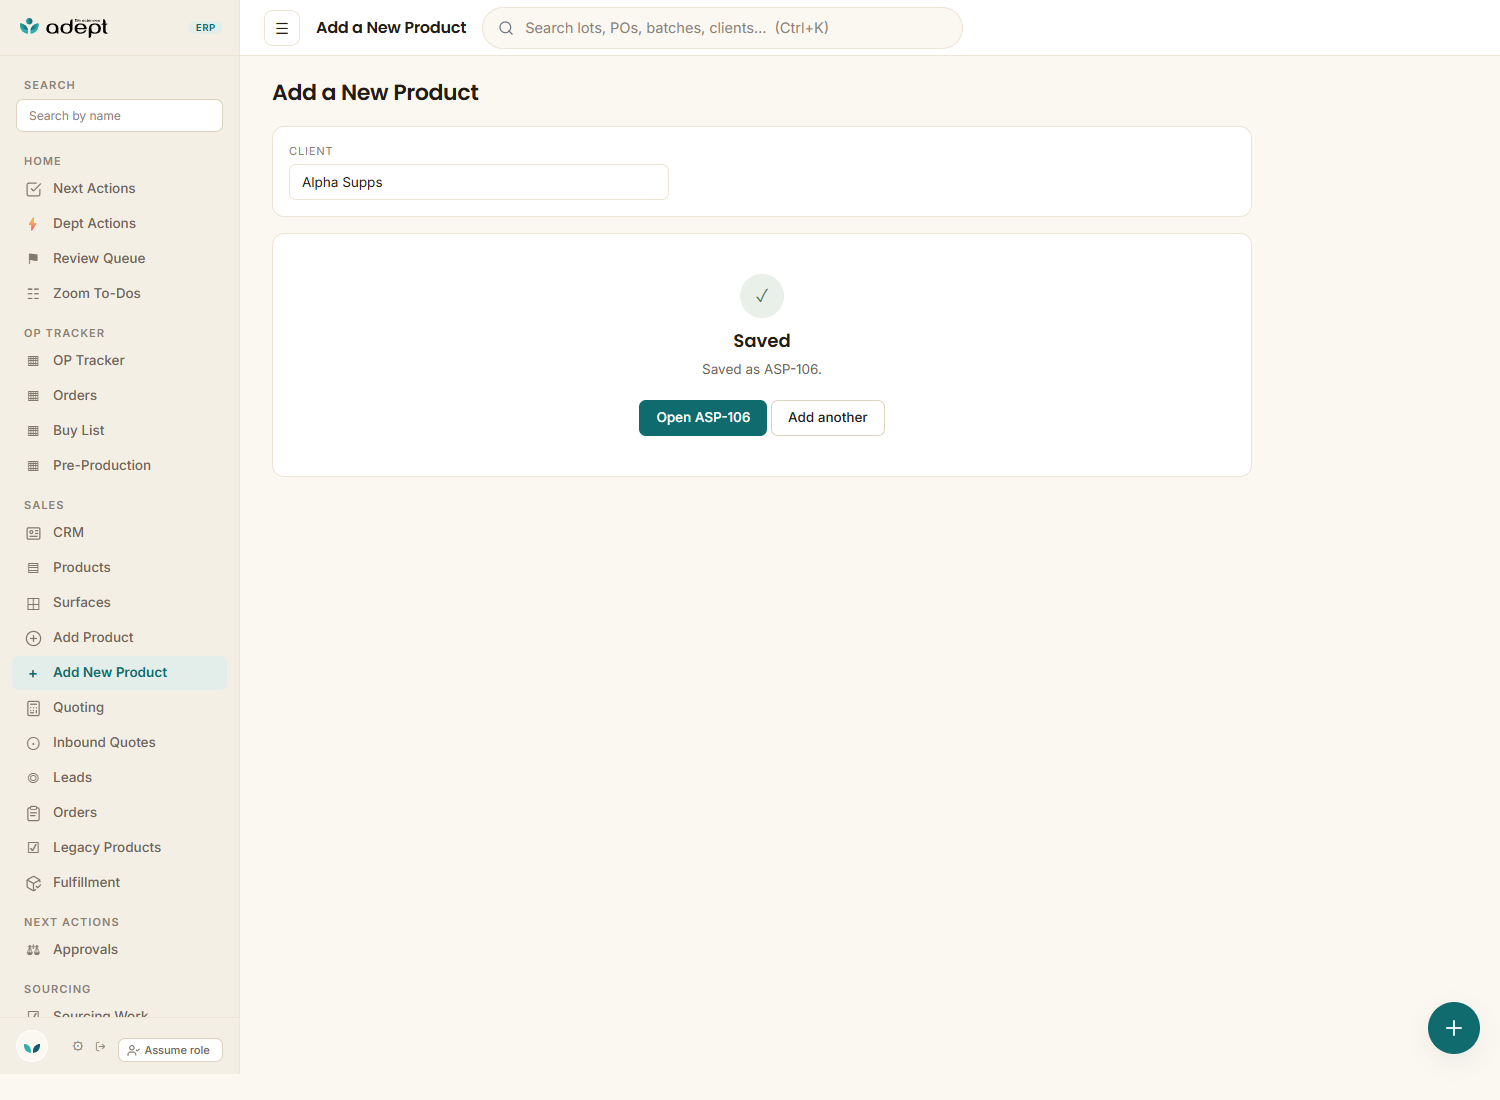Open Inbound Quotes in the sidebar
Screen dimensions: 1500x1100
(x=120, y=743)
